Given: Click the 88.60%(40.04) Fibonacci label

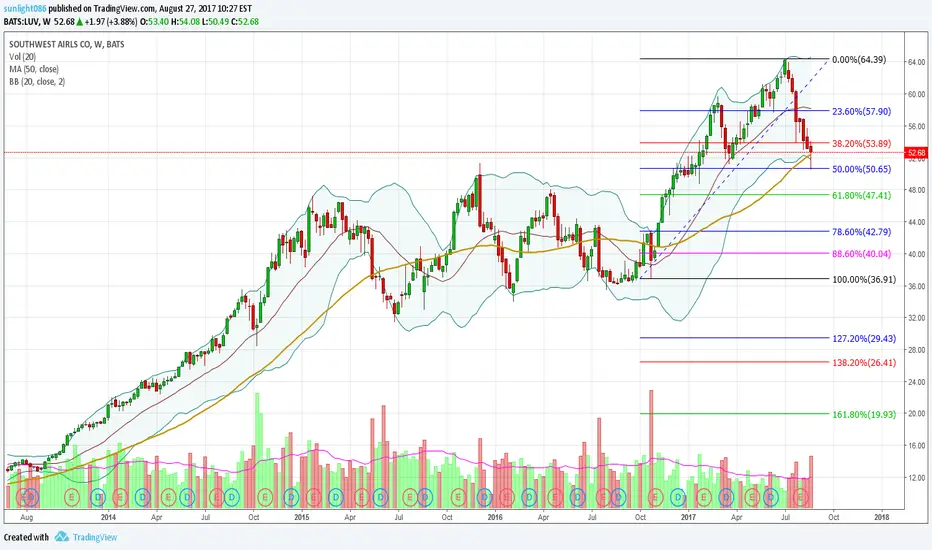Looking at the screenshot, I should [x=861, y=254].
